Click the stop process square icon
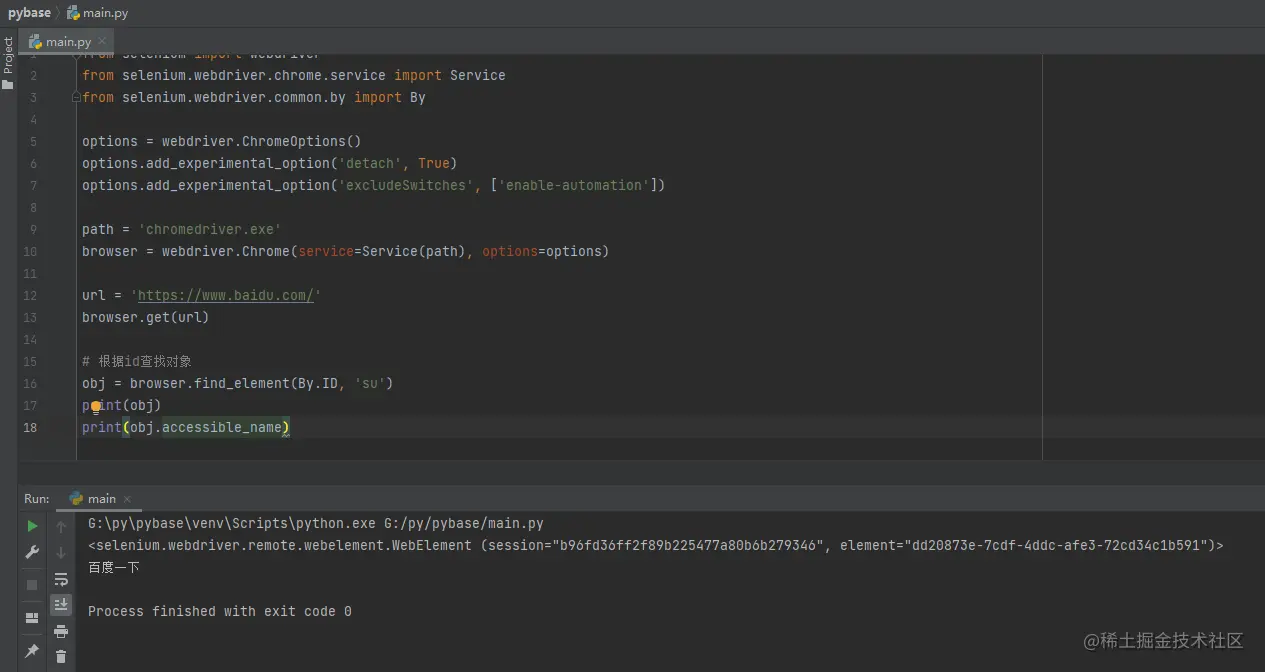This screenshot has width=1265, height=672. [x=32, y=584]
